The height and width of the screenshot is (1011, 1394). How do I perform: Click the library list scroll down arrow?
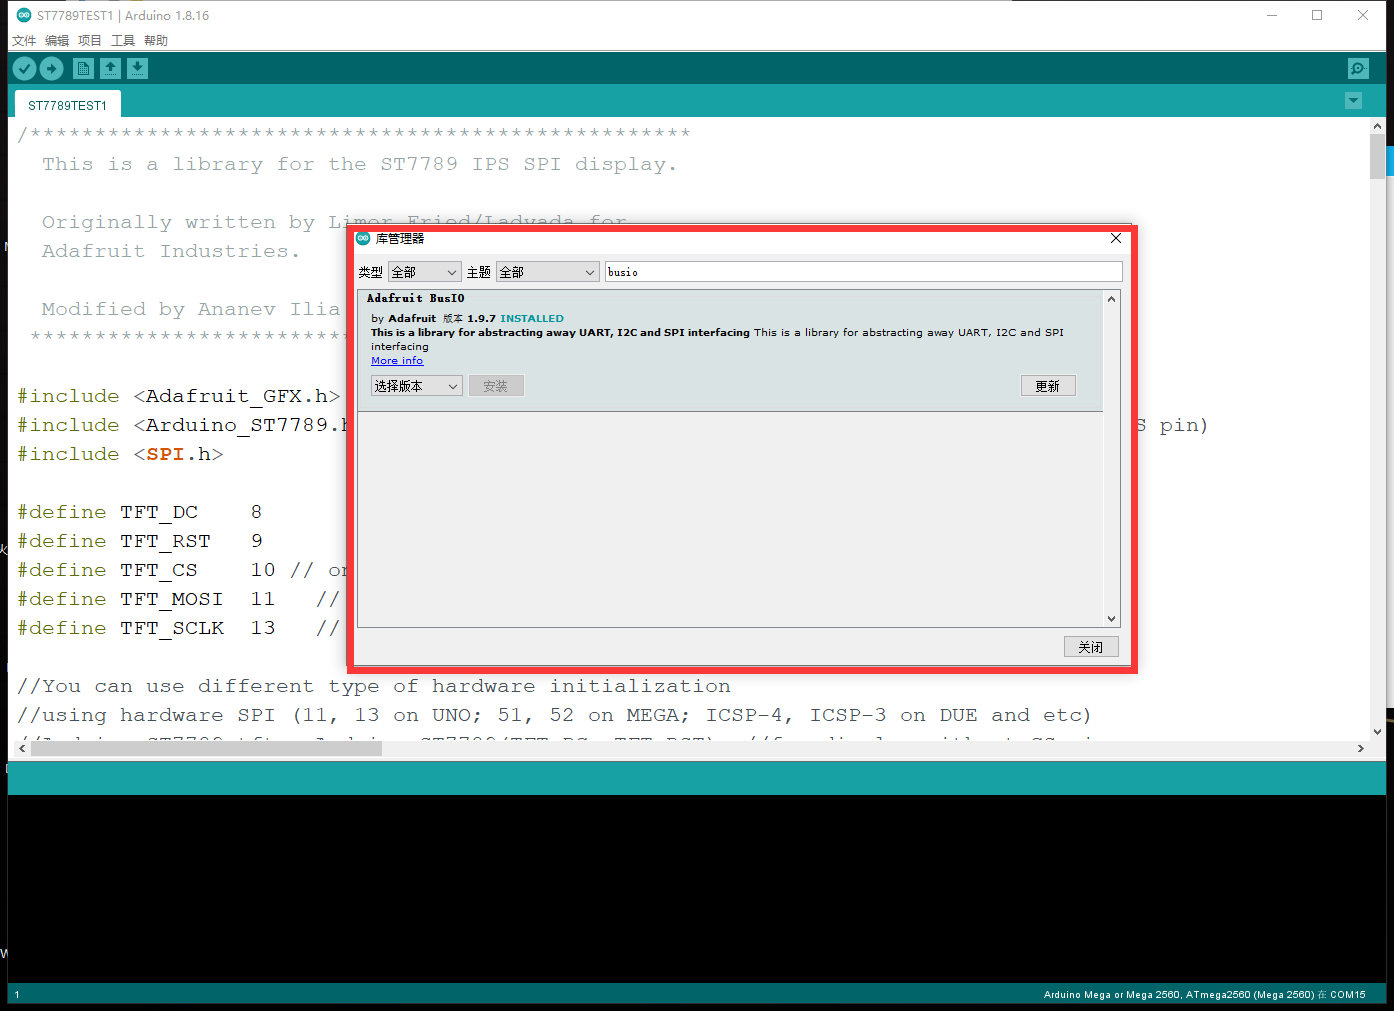pos(1111,619)
